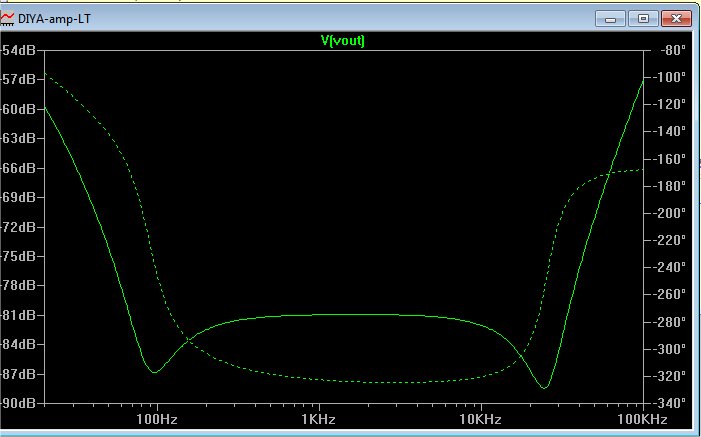Click the -280° phase axis label
Image resolution: width=701 pixels, height=437 pixels.
click(670, 322)
